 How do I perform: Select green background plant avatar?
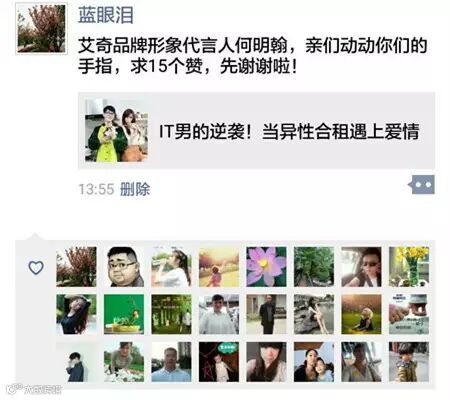pyautogui.click(x=124, y=314)
